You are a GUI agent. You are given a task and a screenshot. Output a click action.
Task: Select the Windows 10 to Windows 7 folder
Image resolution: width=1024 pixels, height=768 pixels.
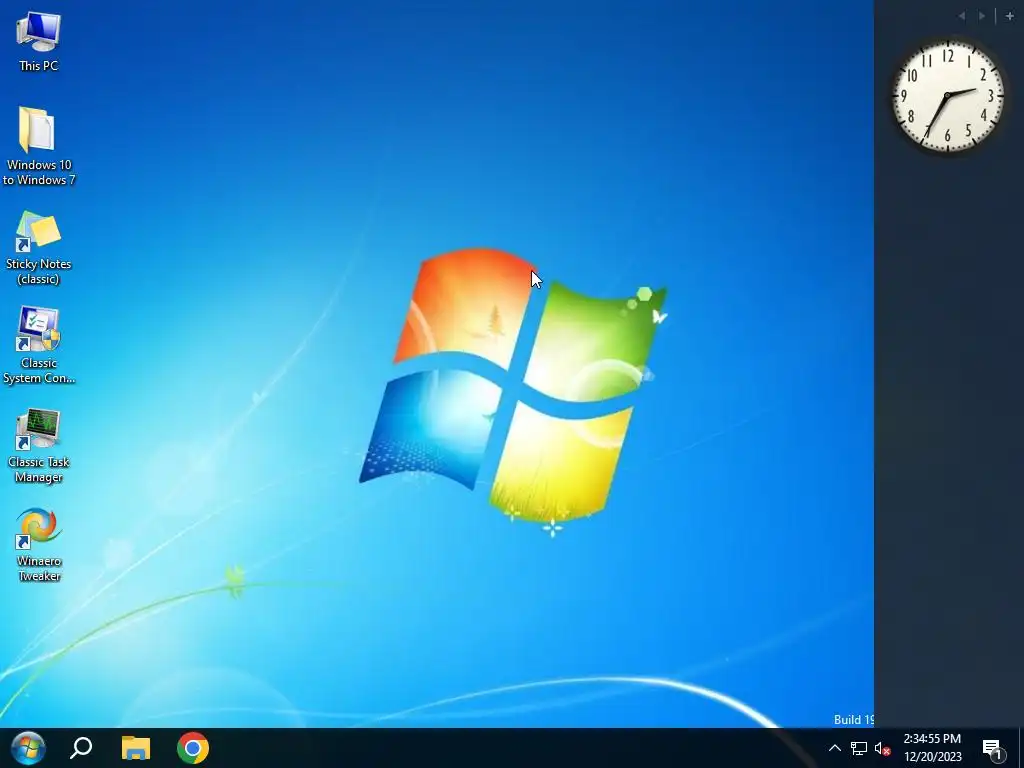[39, 146]
